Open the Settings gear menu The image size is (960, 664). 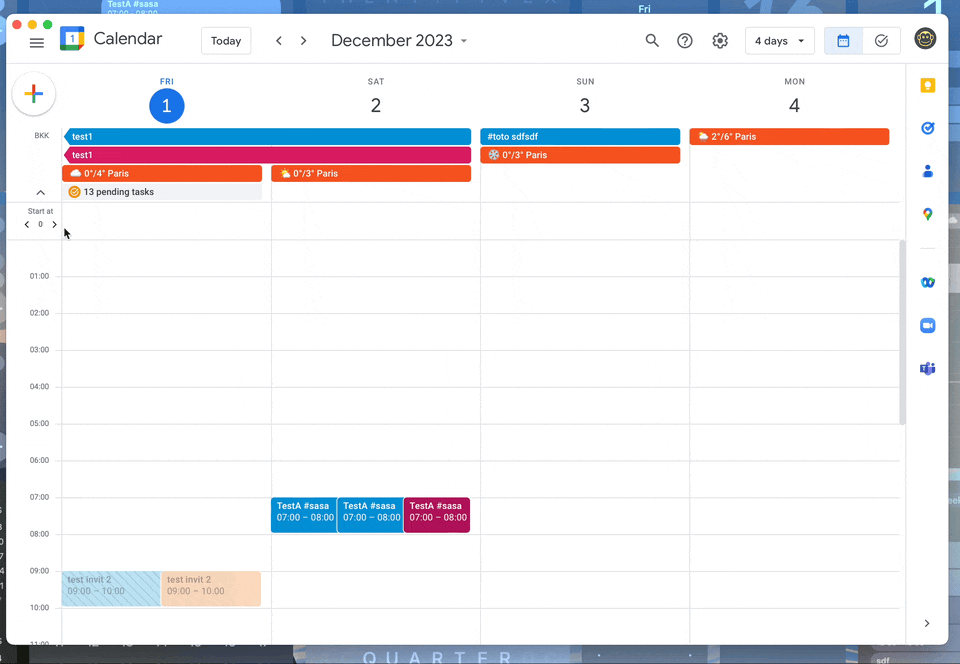(720, 41)
